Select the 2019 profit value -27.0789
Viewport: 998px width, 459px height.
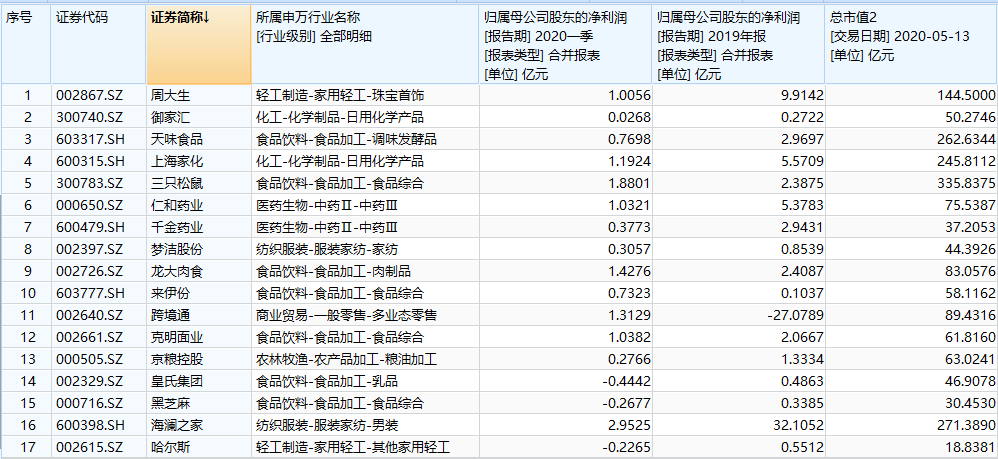(738, 315)
